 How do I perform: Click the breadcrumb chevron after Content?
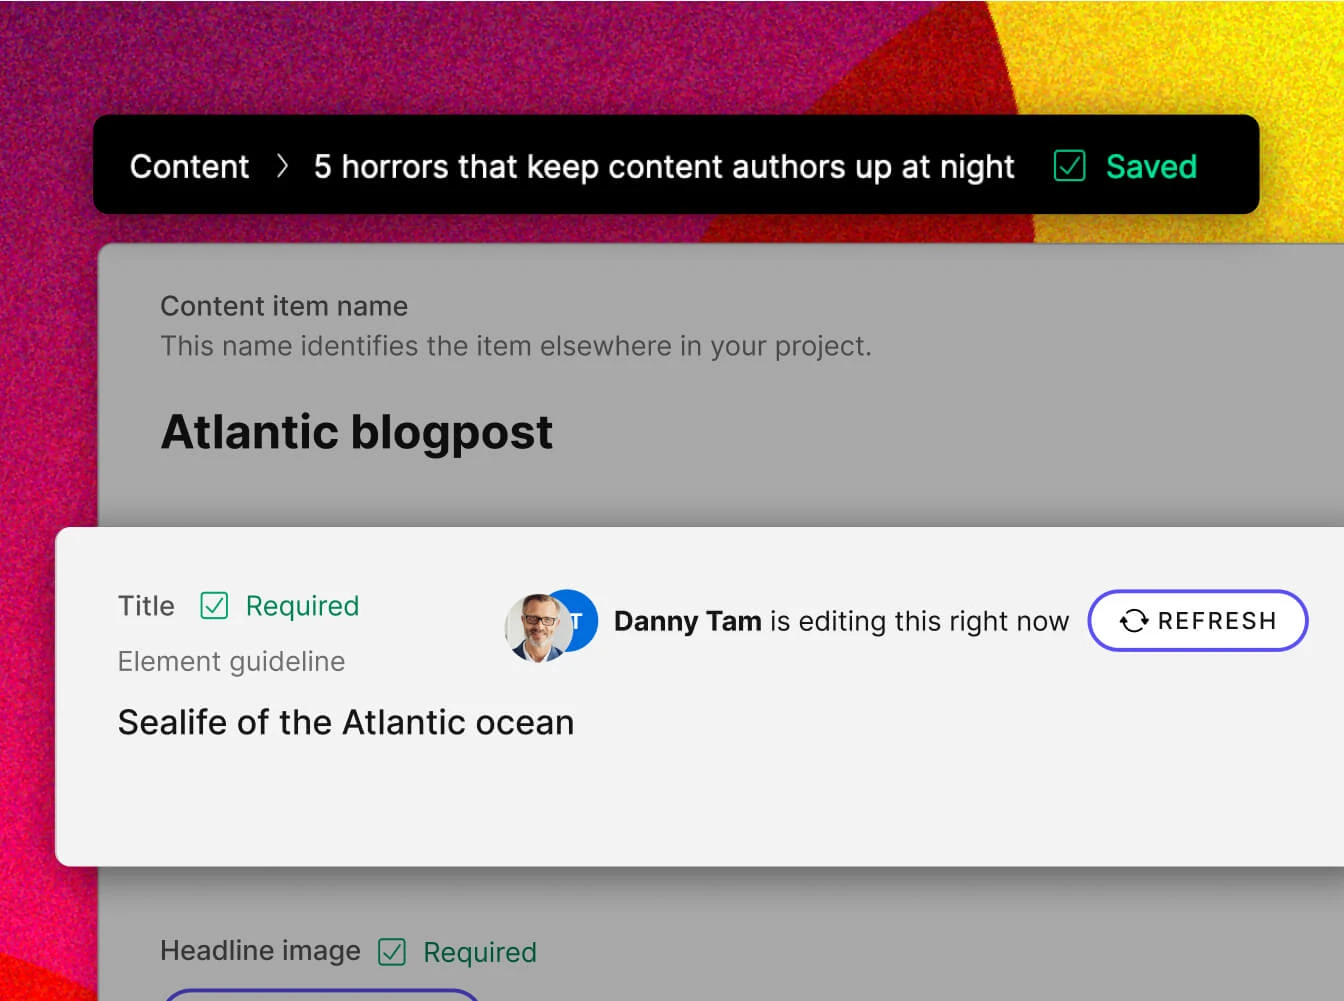(x=282, y=166)
